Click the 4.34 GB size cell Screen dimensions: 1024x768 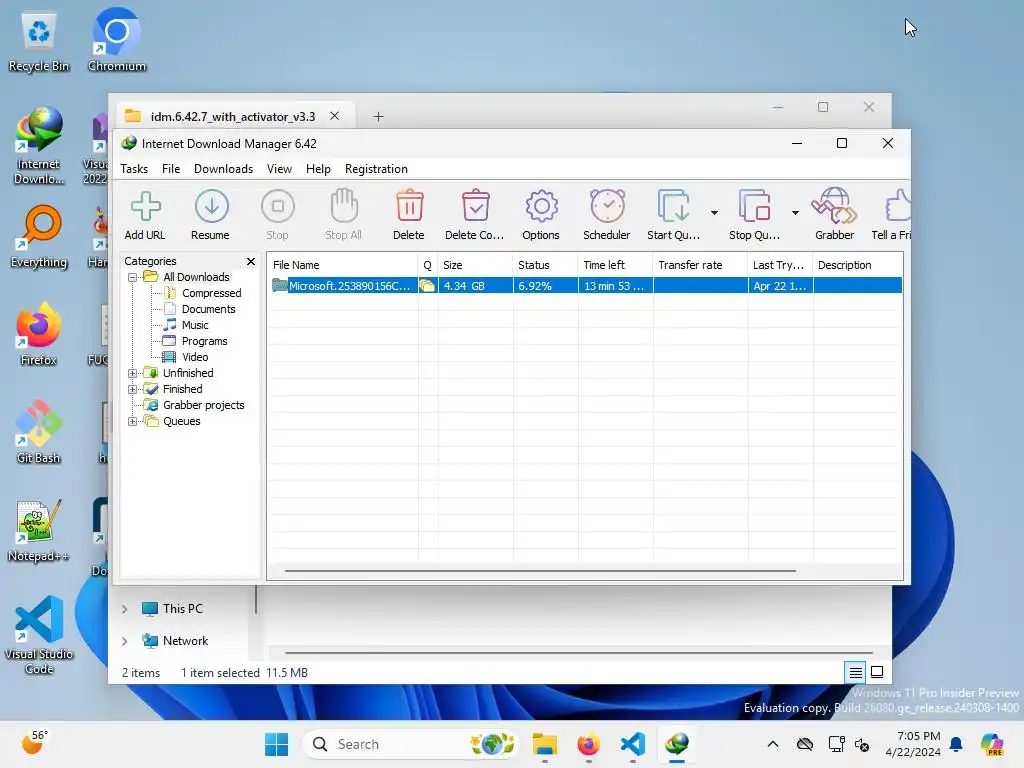(x=475, y=285)
